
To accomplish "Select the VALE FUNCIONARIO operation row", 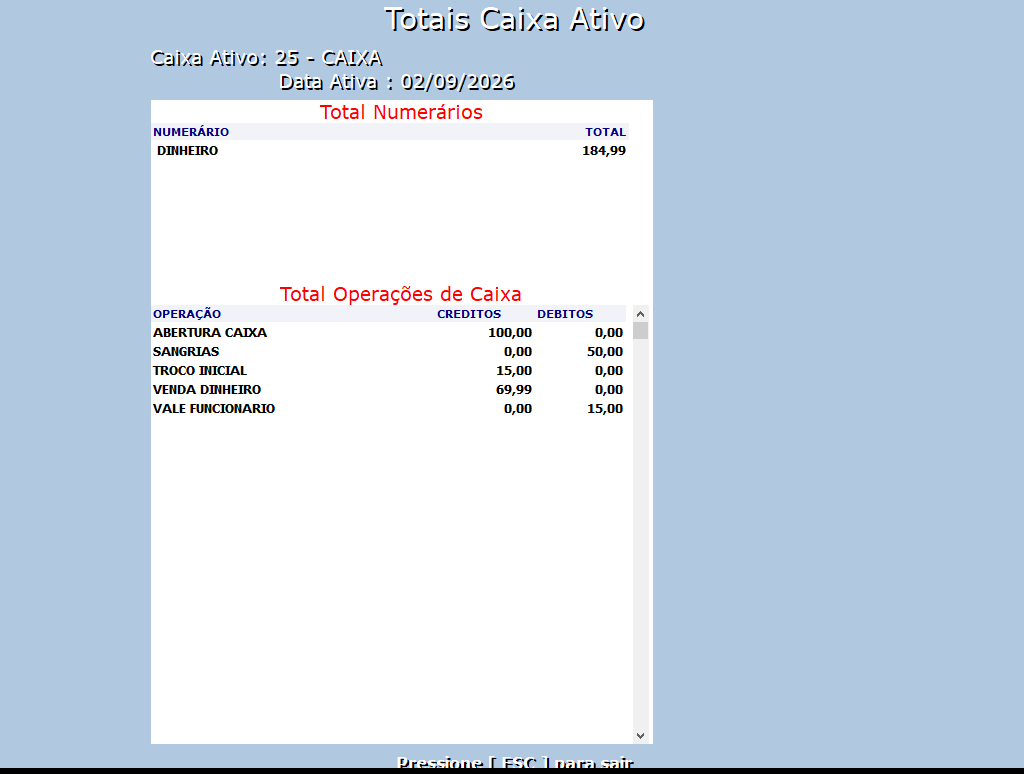I will pos(389,408).
